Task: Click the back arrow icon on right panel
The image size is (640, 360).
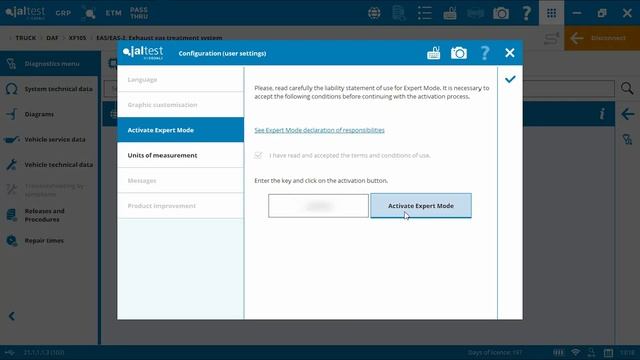Action: pos(627,114)
